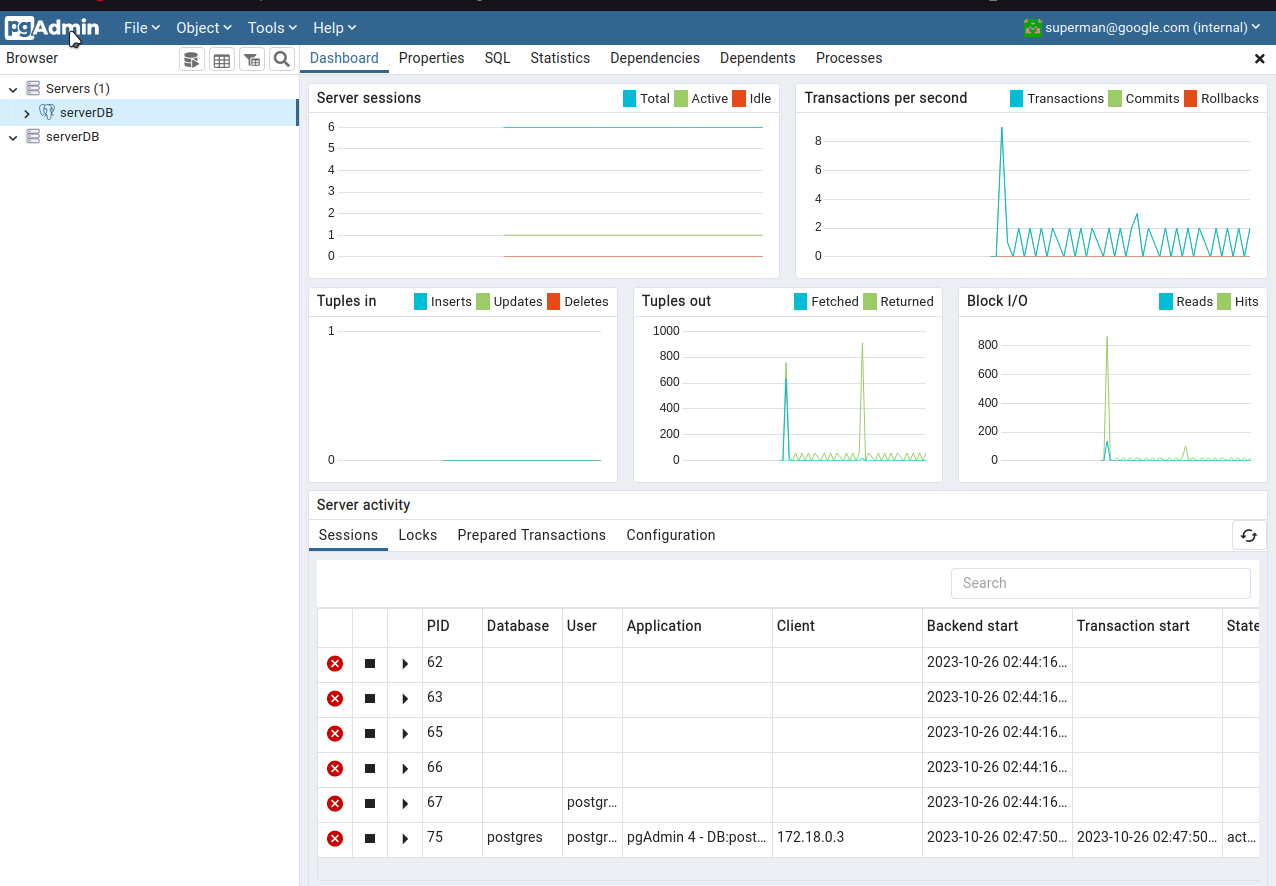This screenshot has height=886, width=1276.
Task: Refresh server activity with the refresh icon
Action: coord(1249,535)
